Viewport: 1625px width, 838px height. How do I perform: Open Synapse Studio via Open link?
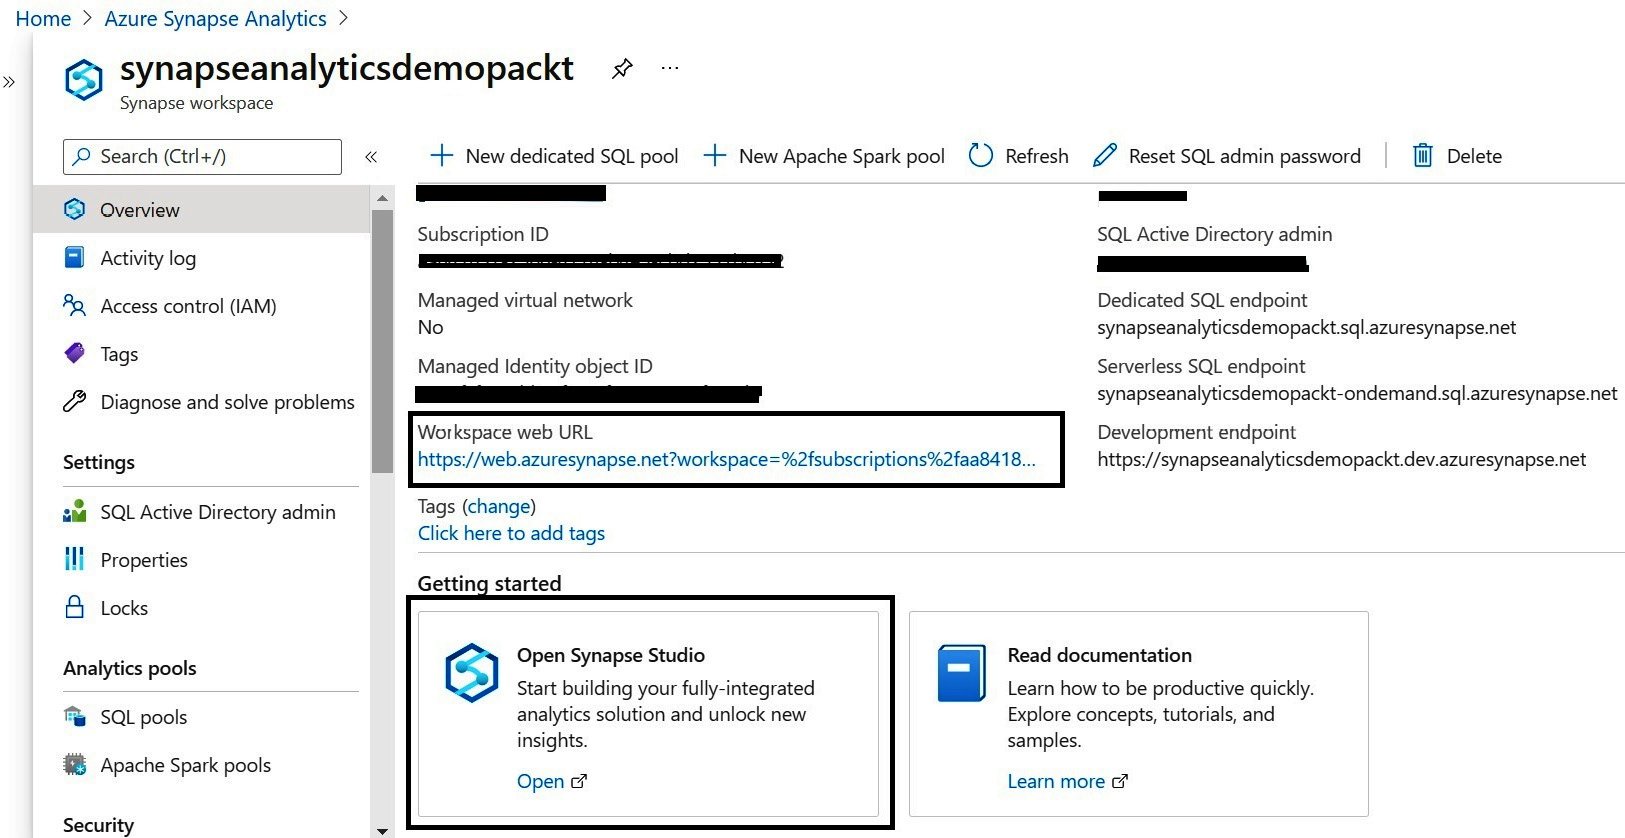pyautogui.click(x=551, y=781)
